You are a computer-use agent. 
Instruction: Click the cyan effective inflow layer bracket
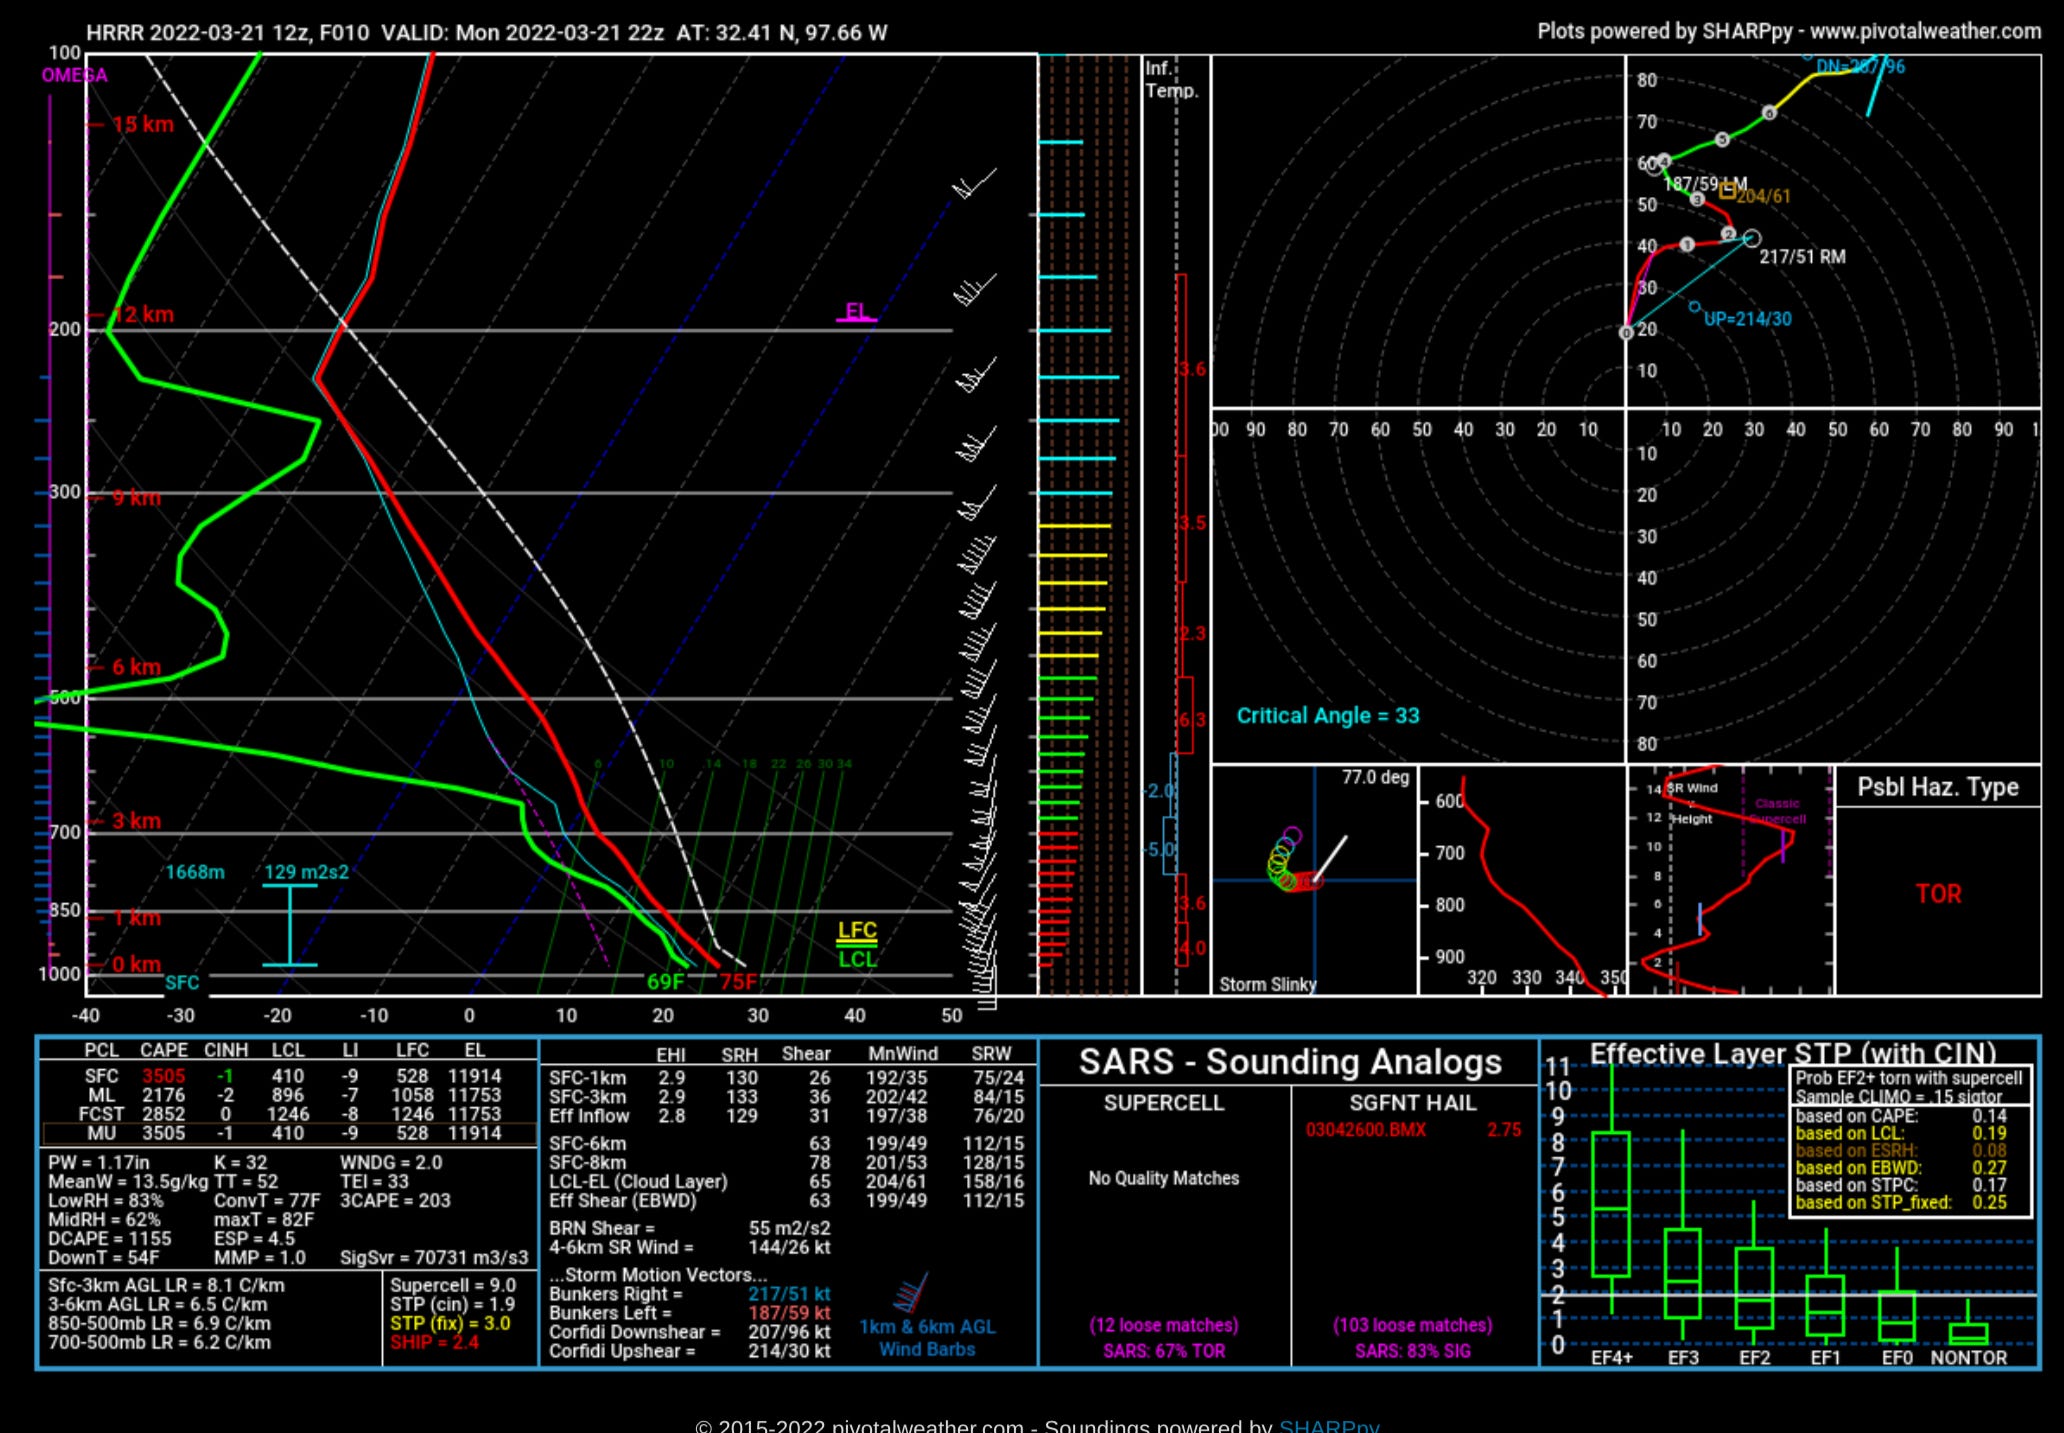click(x=290, y=925)
